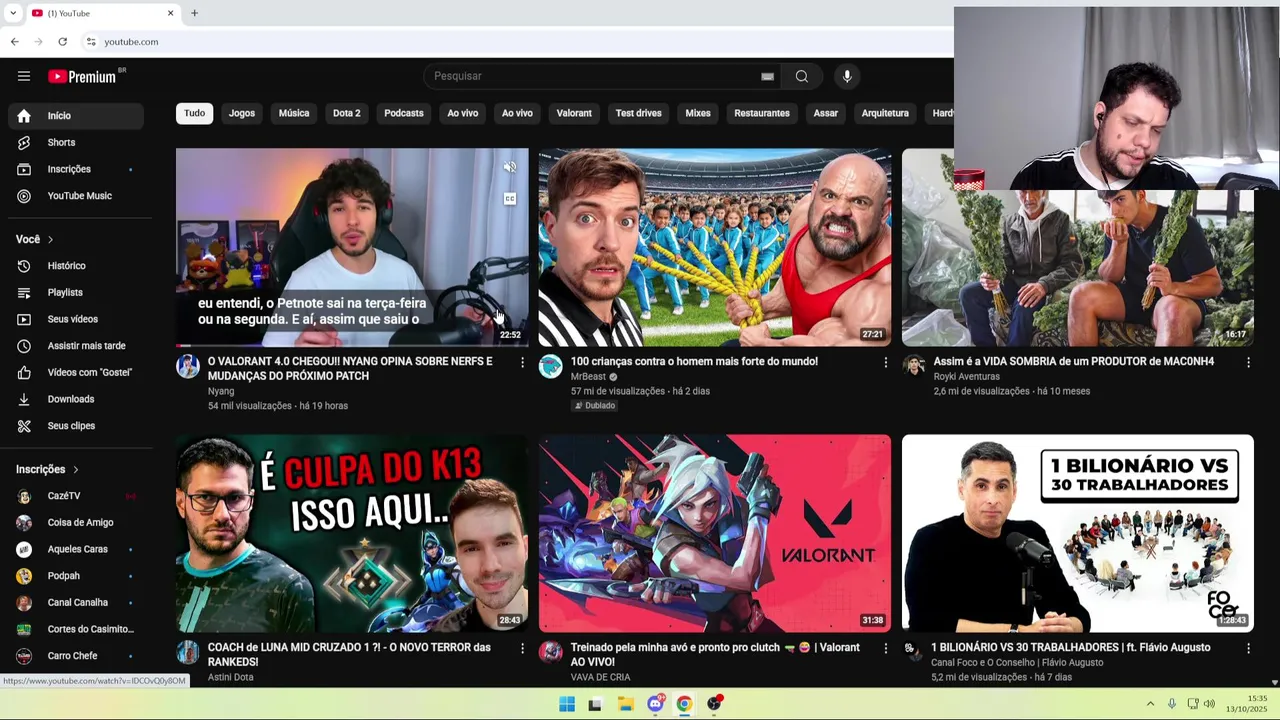The image size is (1280, 720).
Task: Reload the page in browser
Action: coord(62,42)
